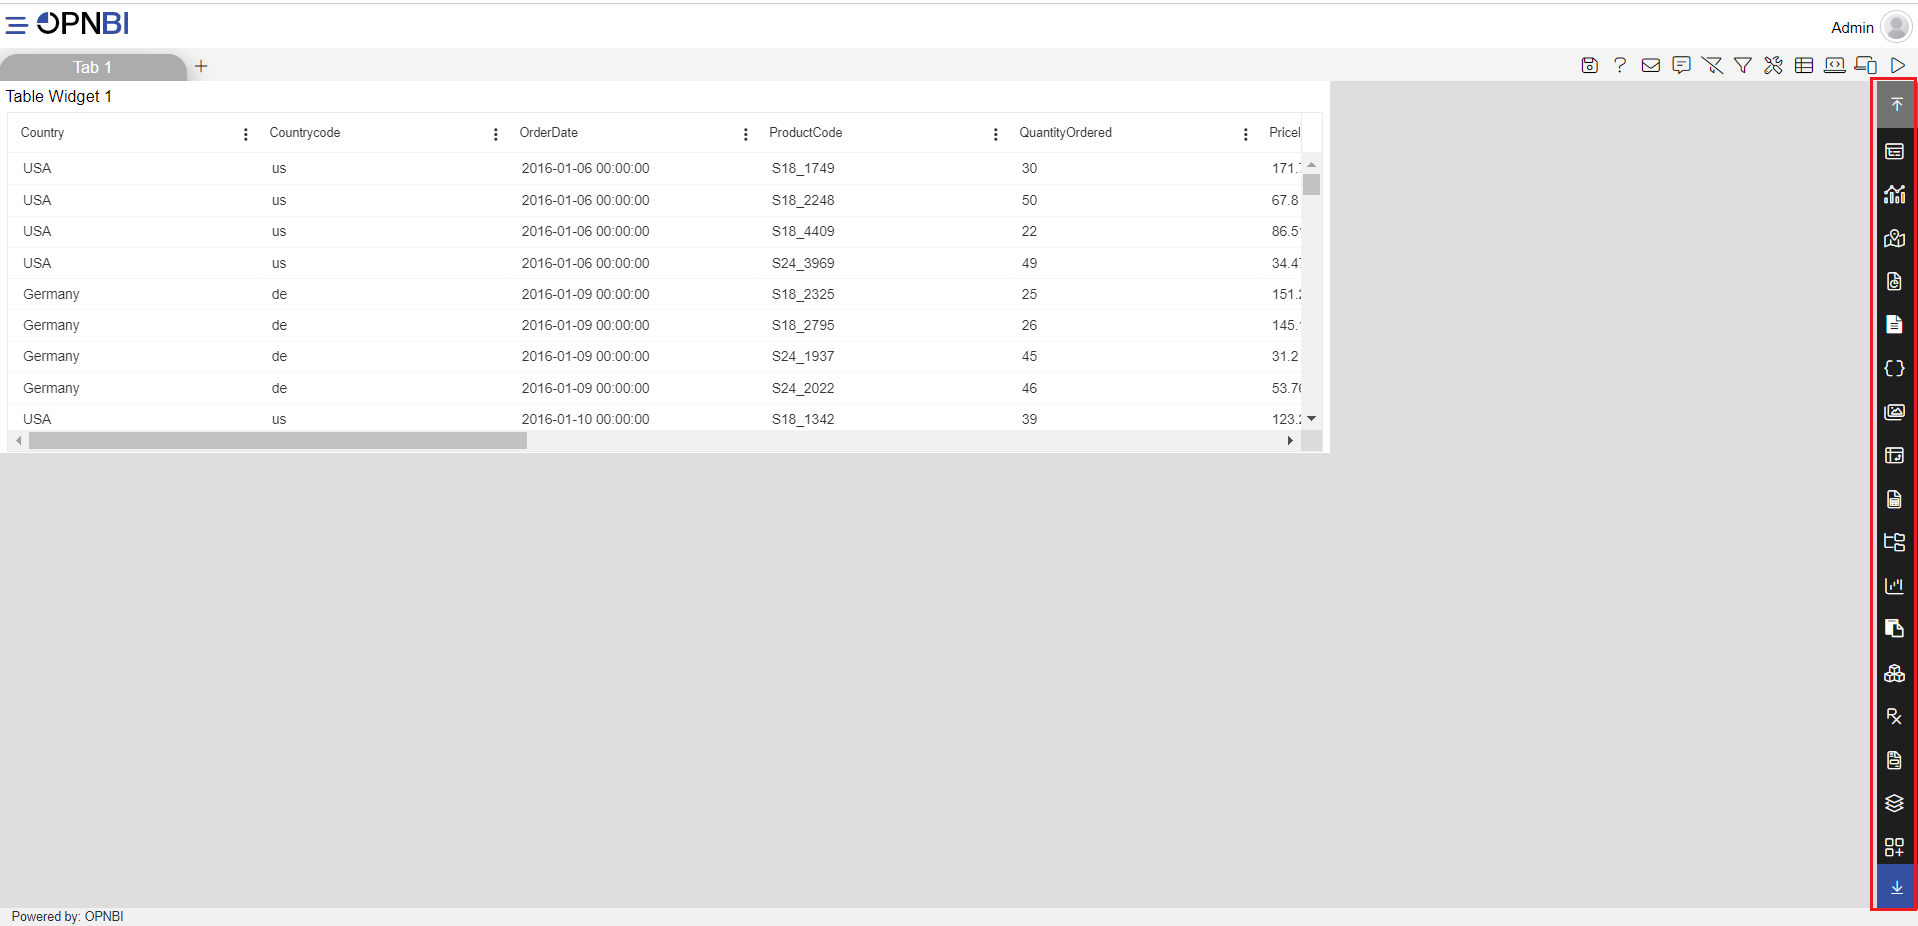Select the folder tree widget icon
The width and height of the screenshot is (1918, 926).
(1894, 542)
